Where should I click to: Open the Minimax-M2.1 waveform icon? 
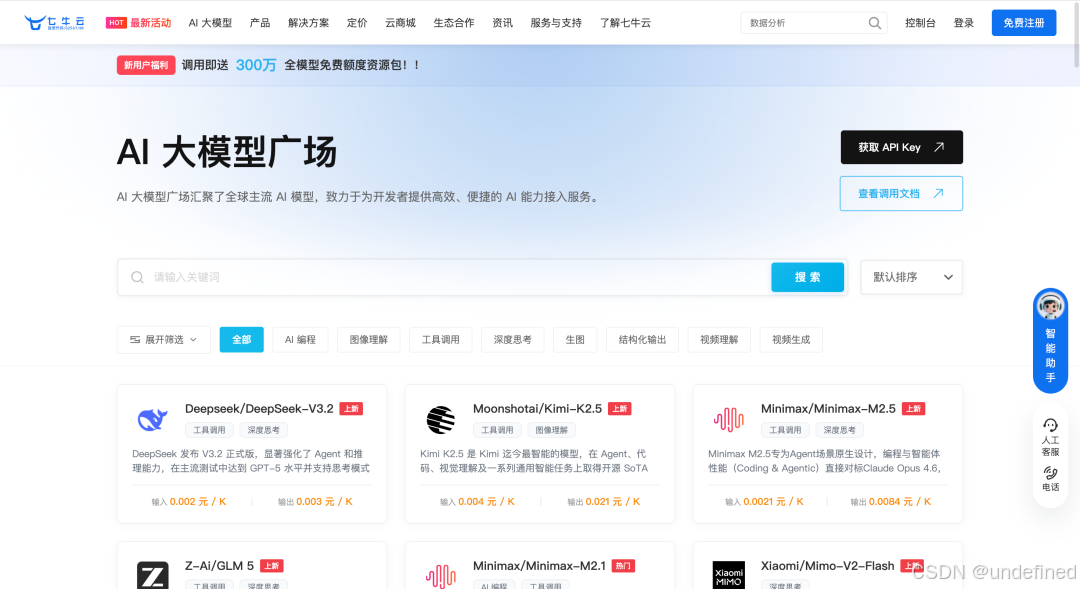[441, 576]
